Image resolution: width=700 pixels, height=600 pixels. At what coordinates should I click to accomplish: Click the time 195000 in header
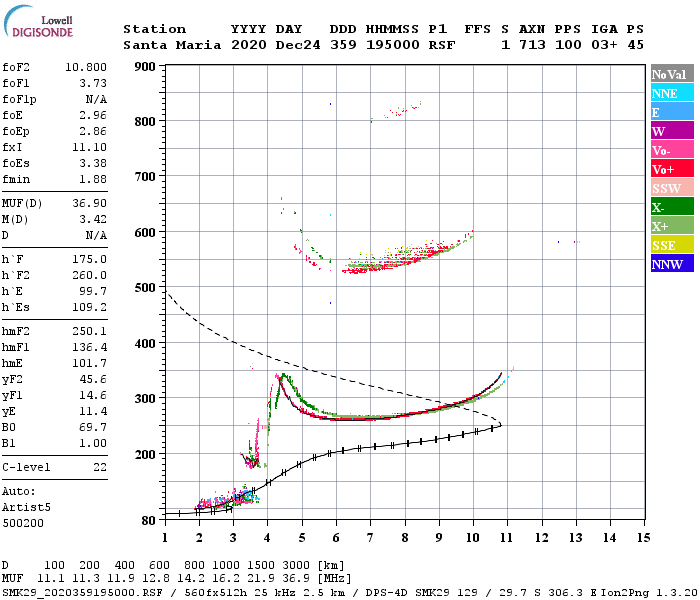pos(392,45)
